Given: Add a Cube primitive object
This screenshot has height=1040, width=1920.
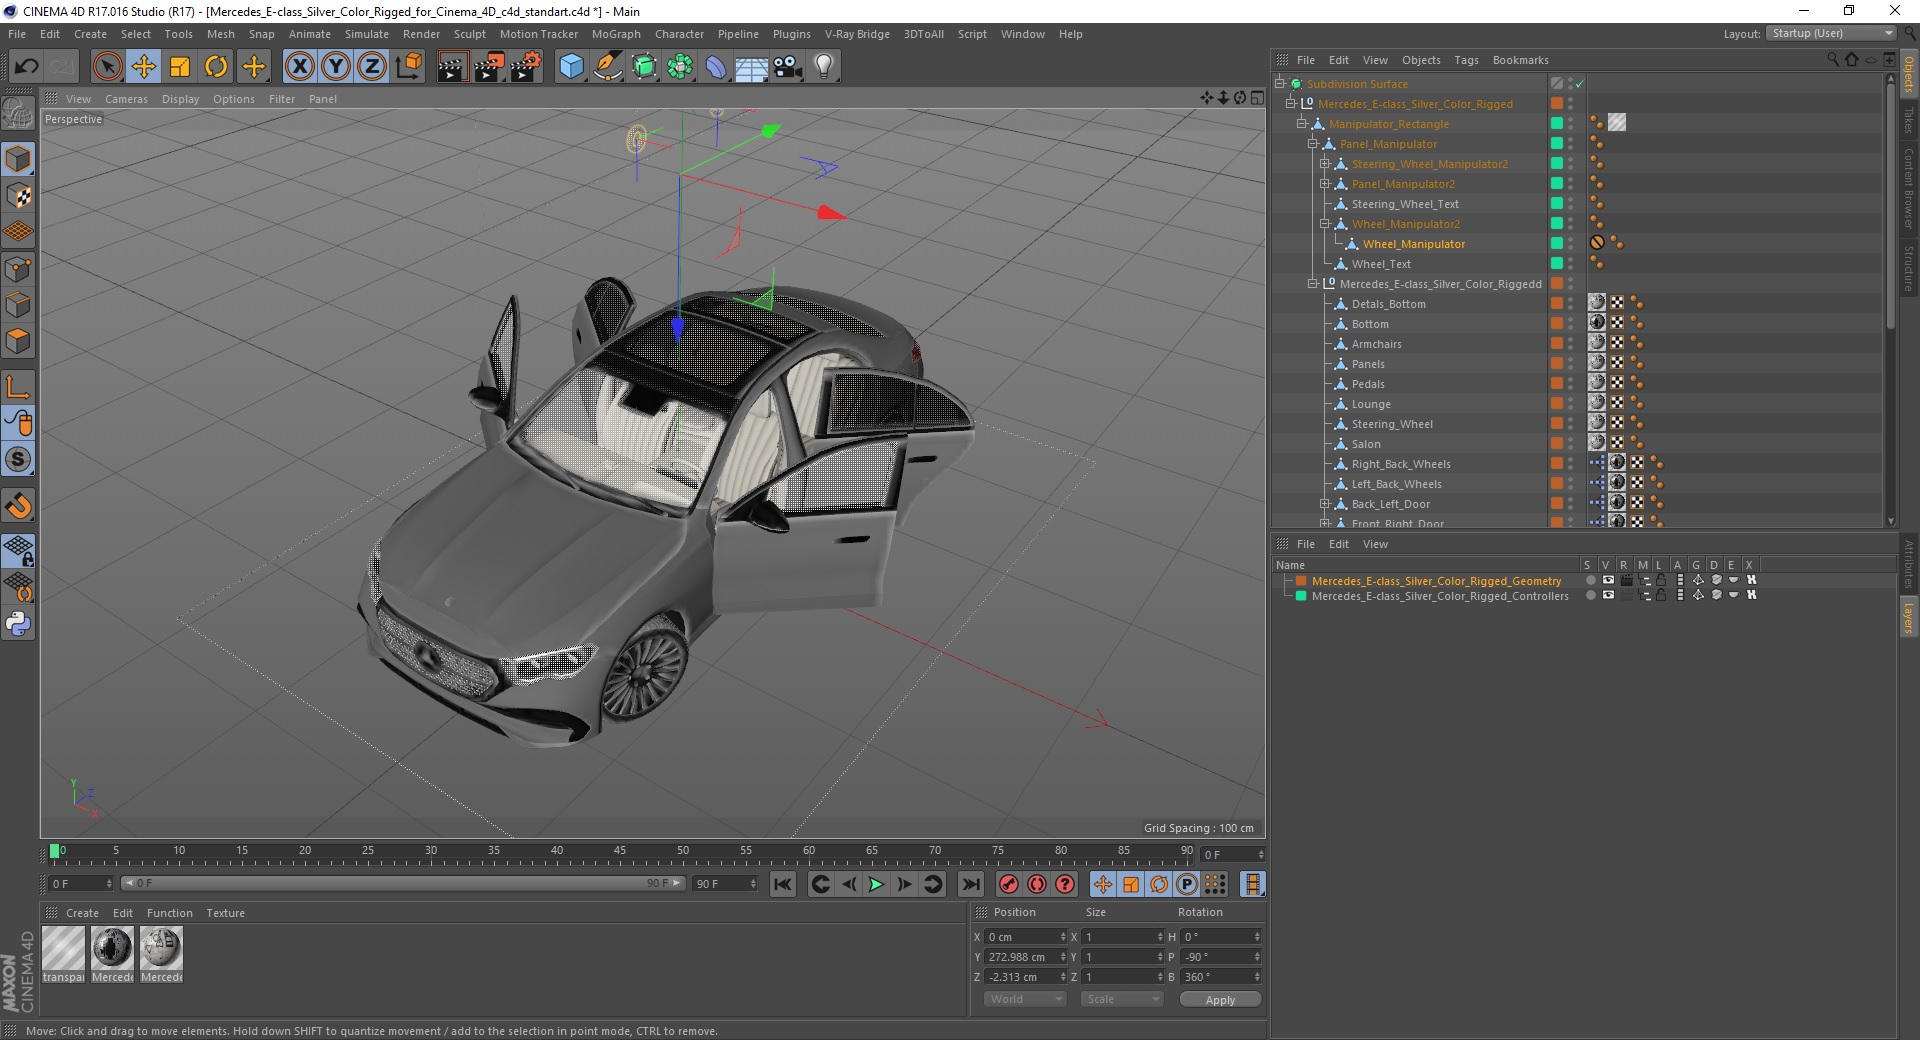Looking at the screenshot, I should 571,67.
